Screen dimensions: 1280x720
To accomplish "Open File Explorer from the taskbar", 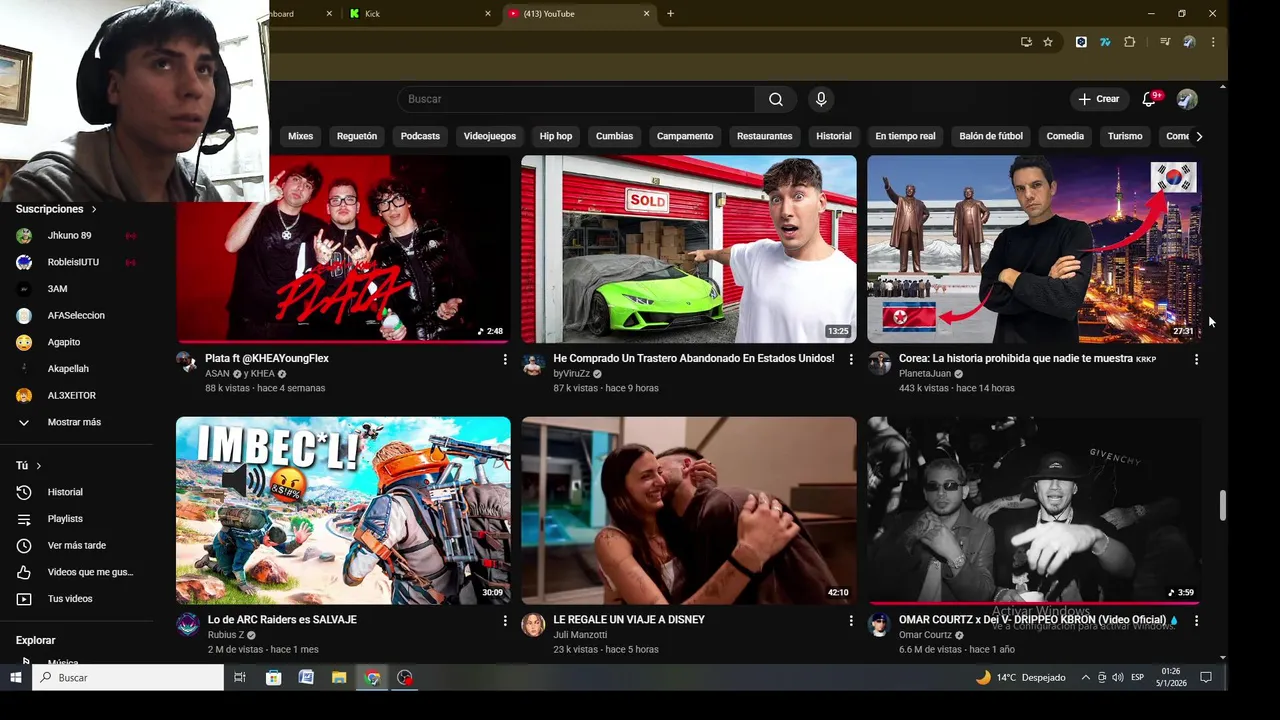I will click(x=339, y=678).
